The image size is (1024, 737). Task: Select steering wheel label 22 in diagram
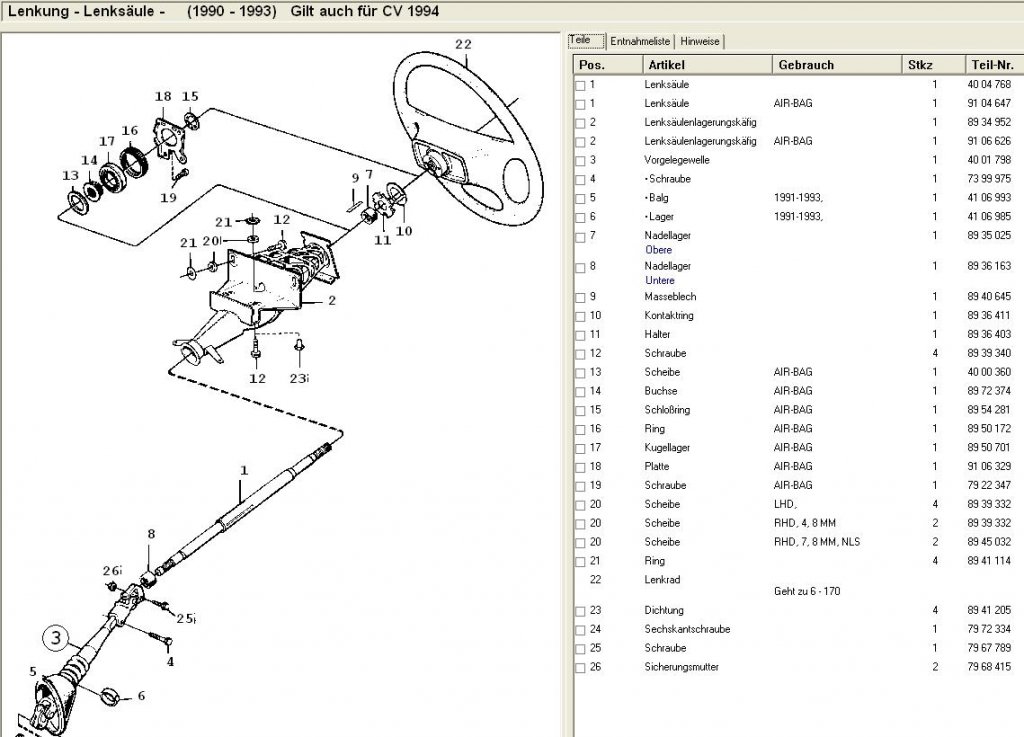pyautogui.click(x=463, y=44)
